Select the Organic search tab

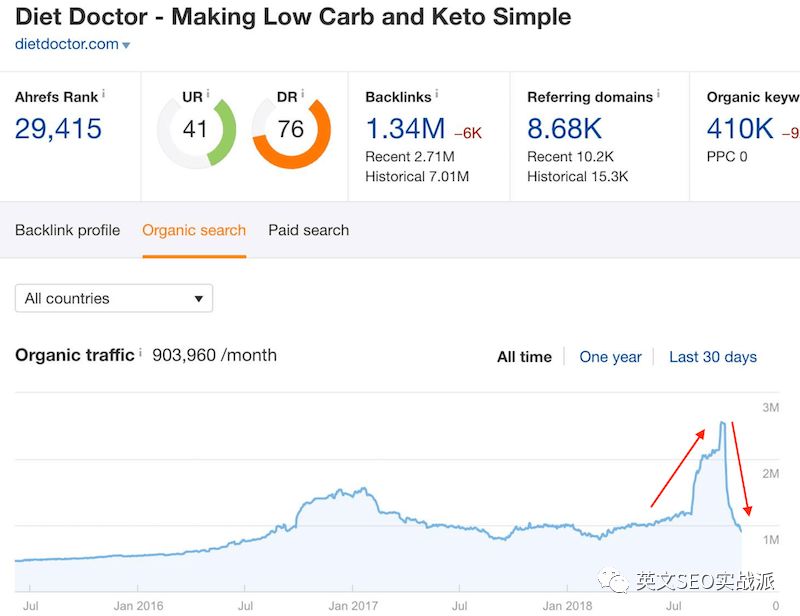pos(194,230)
